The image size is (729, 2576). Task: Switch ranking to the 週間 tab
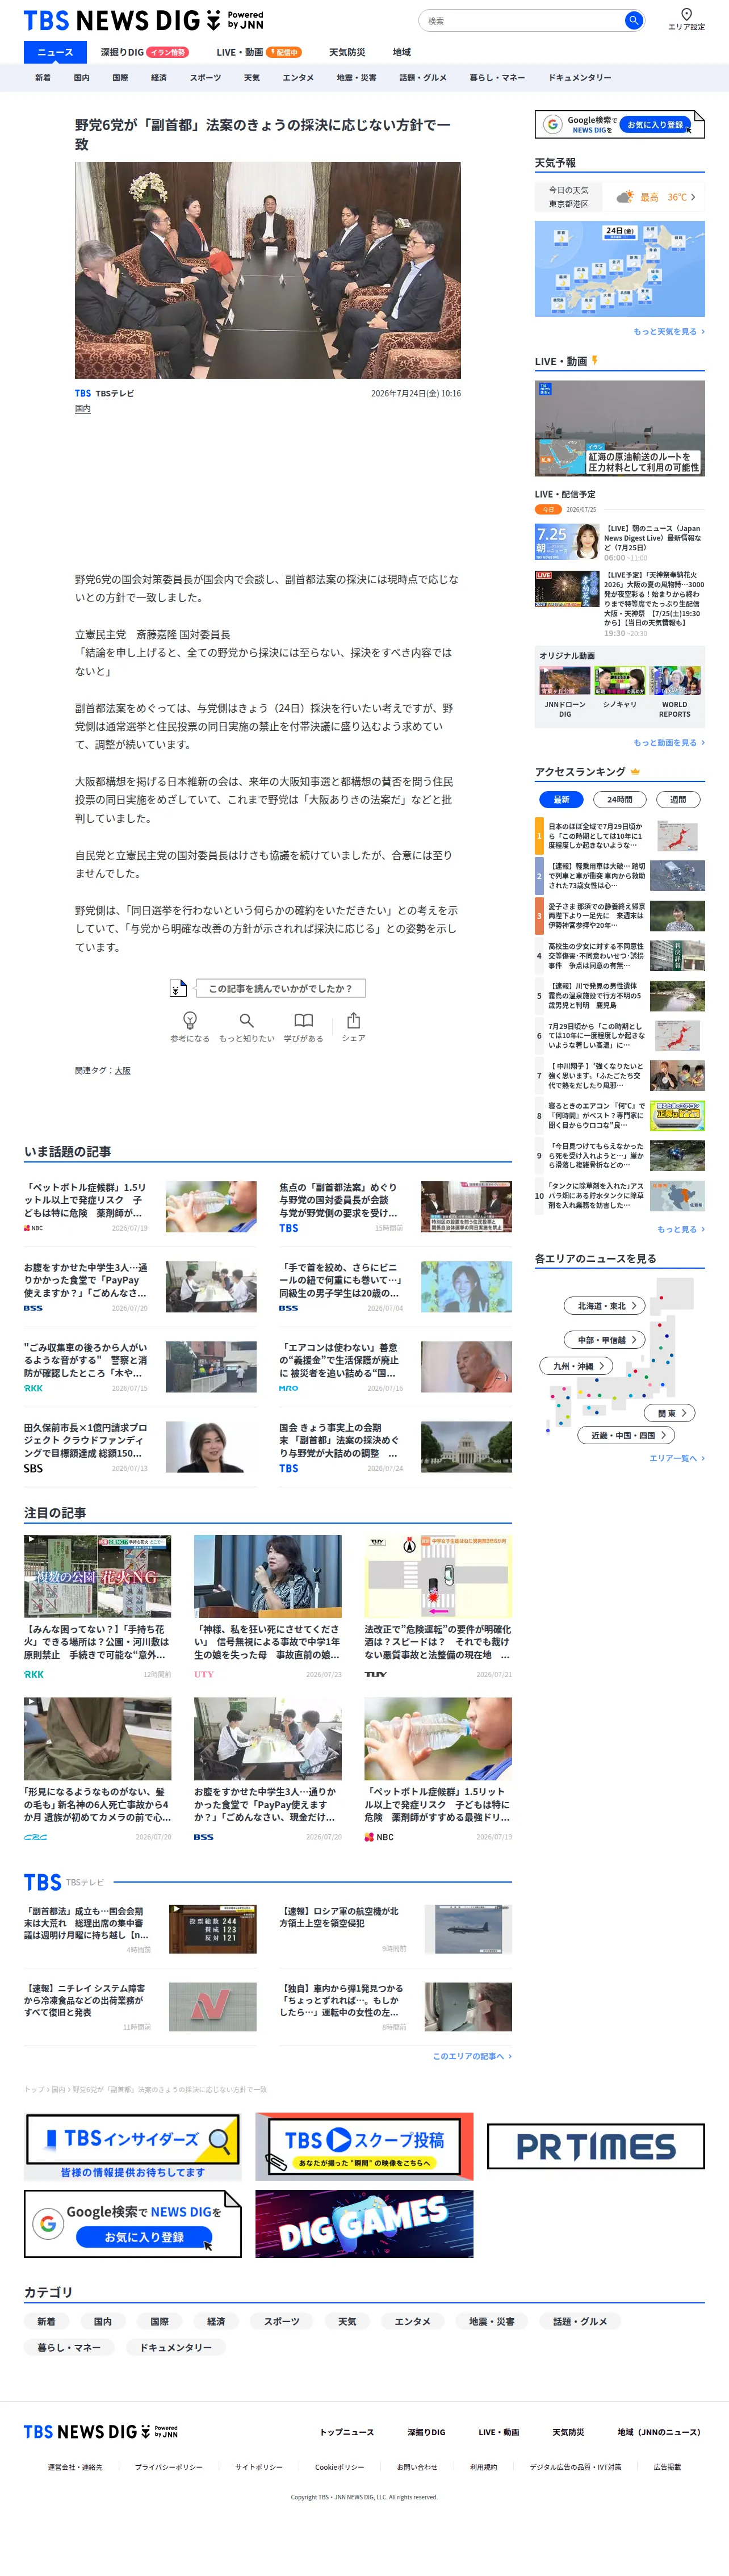tap(678, 799)
